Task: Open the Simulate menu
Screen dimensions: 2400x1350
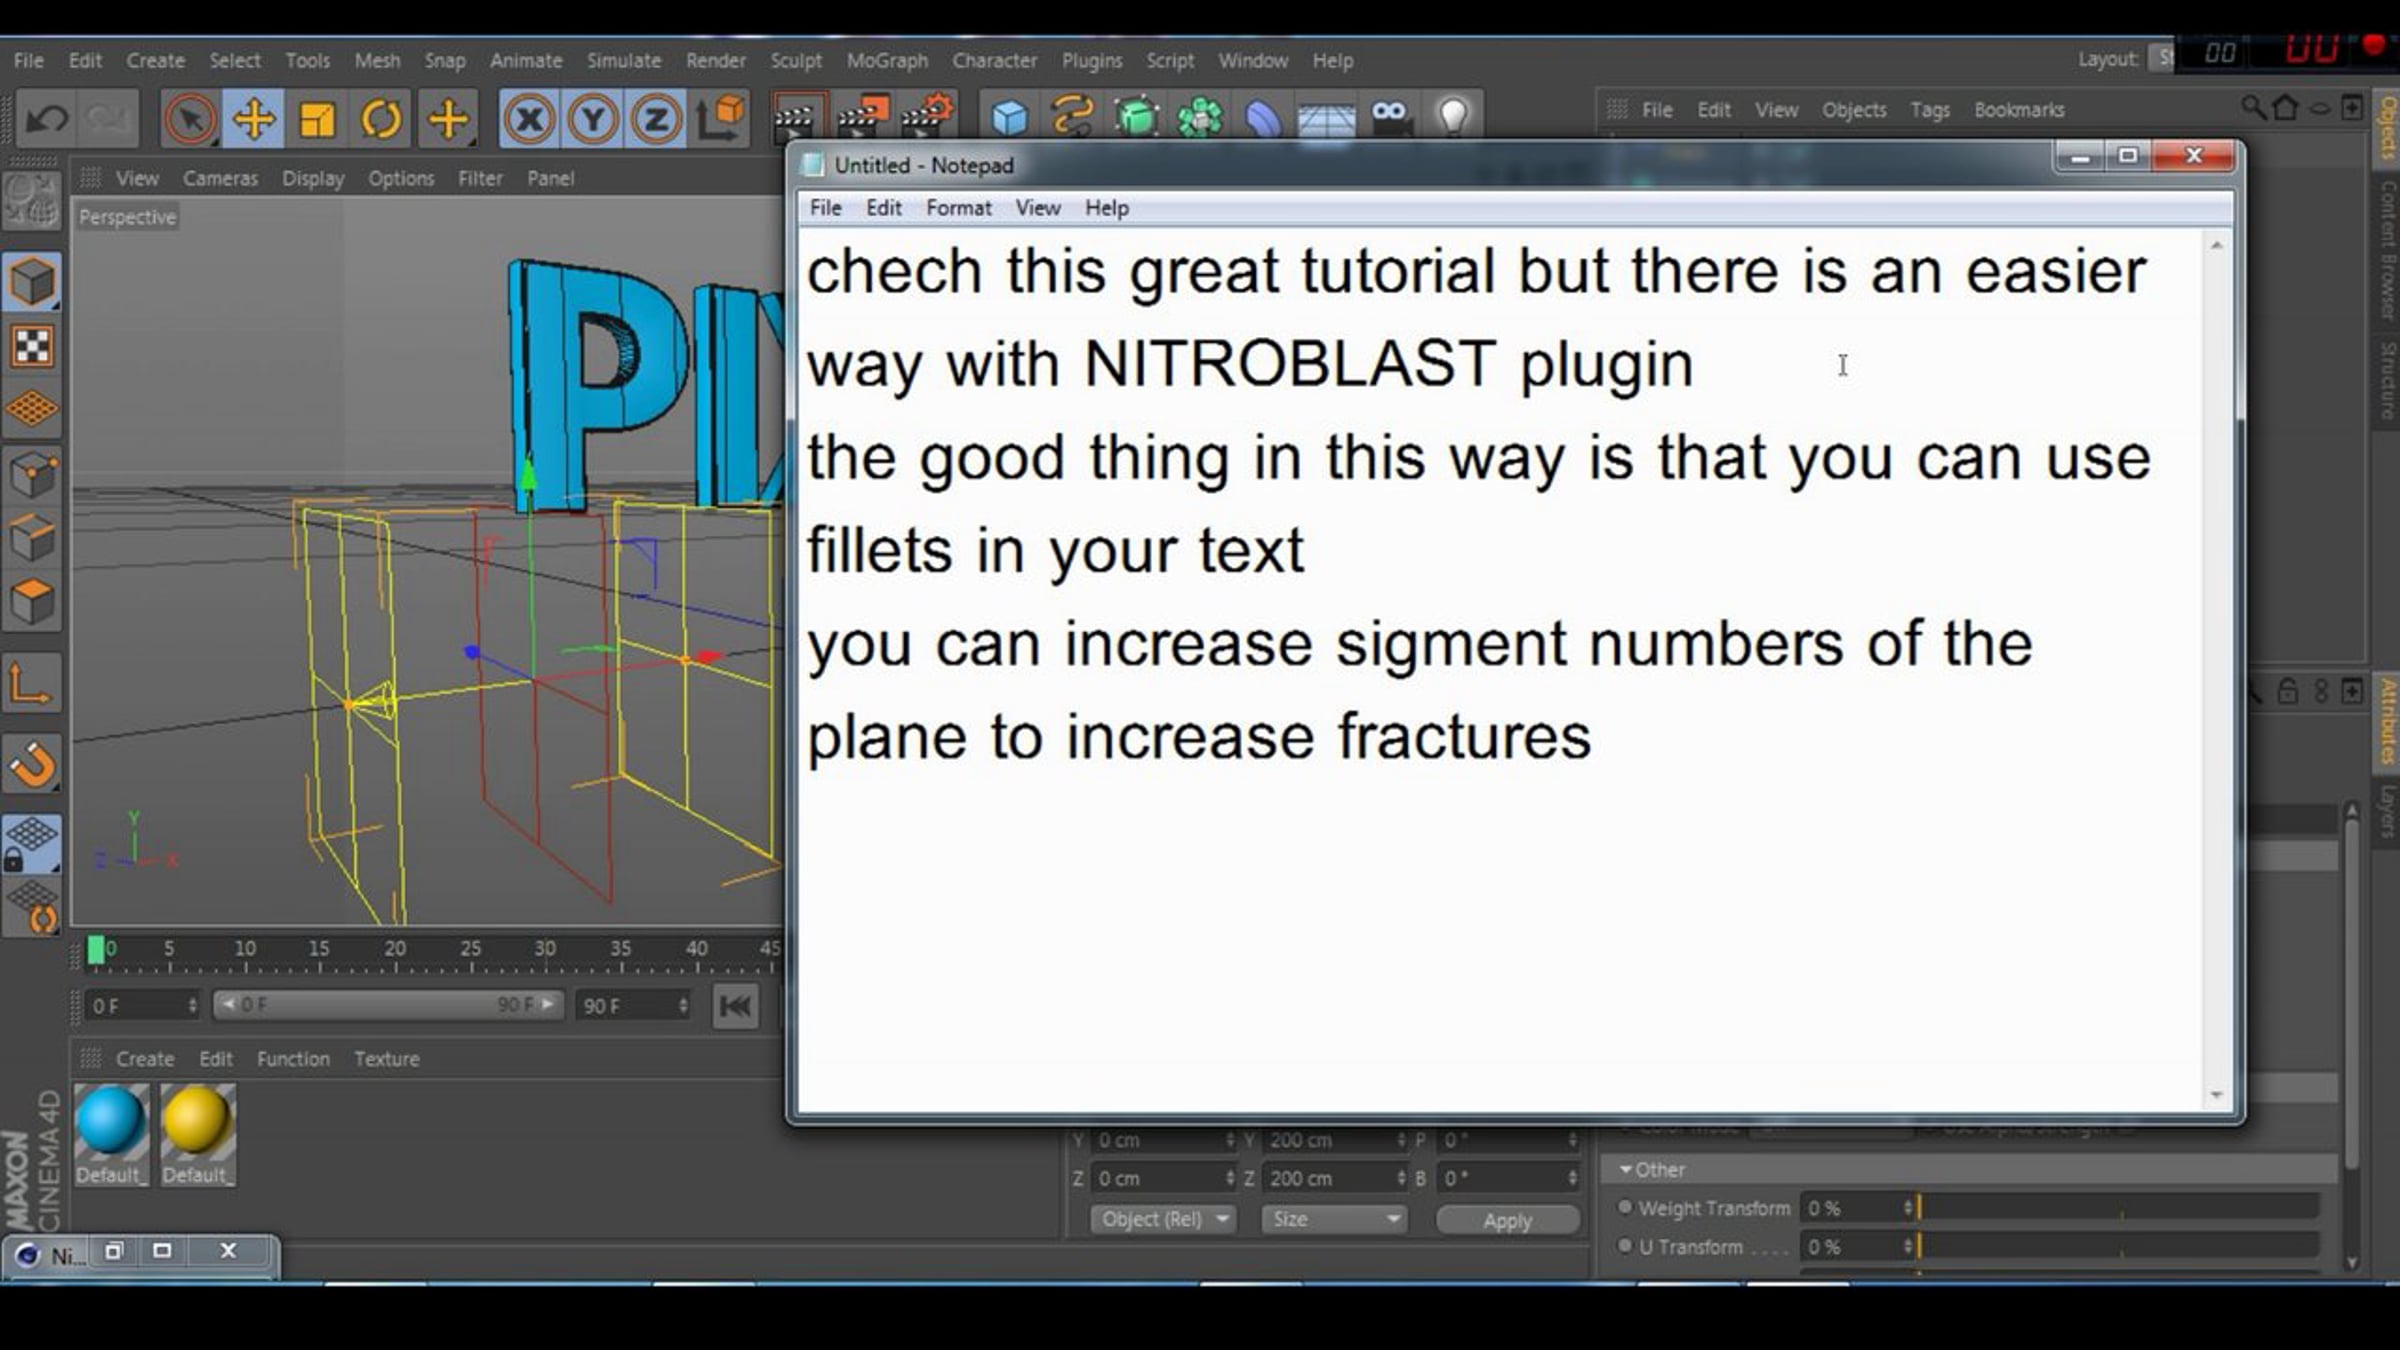Action: point(624,60)
